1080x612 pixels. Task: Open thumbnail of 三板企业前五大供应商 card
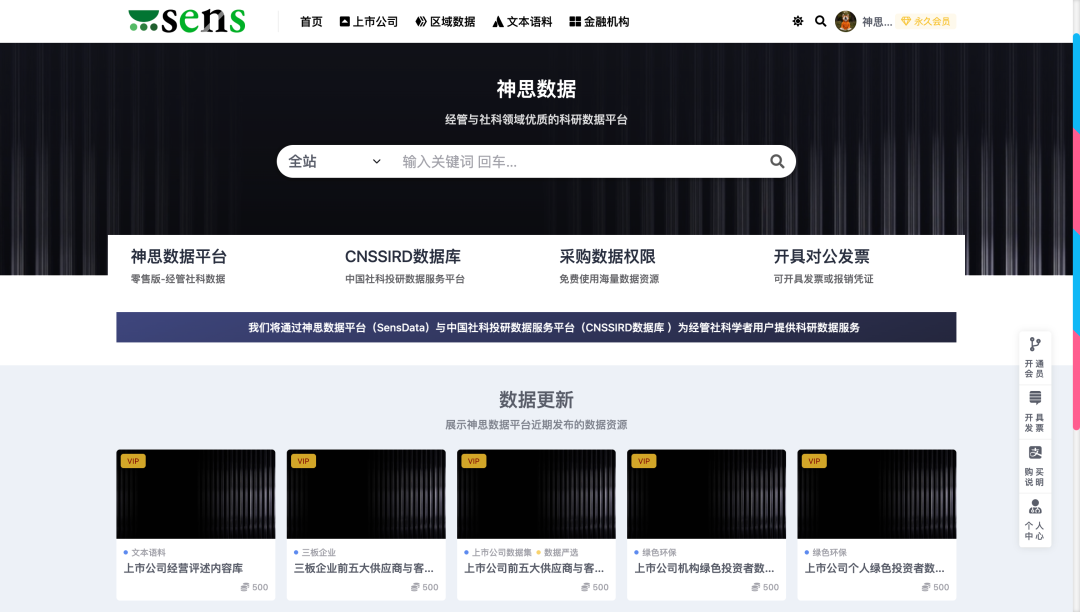(366, 494)
